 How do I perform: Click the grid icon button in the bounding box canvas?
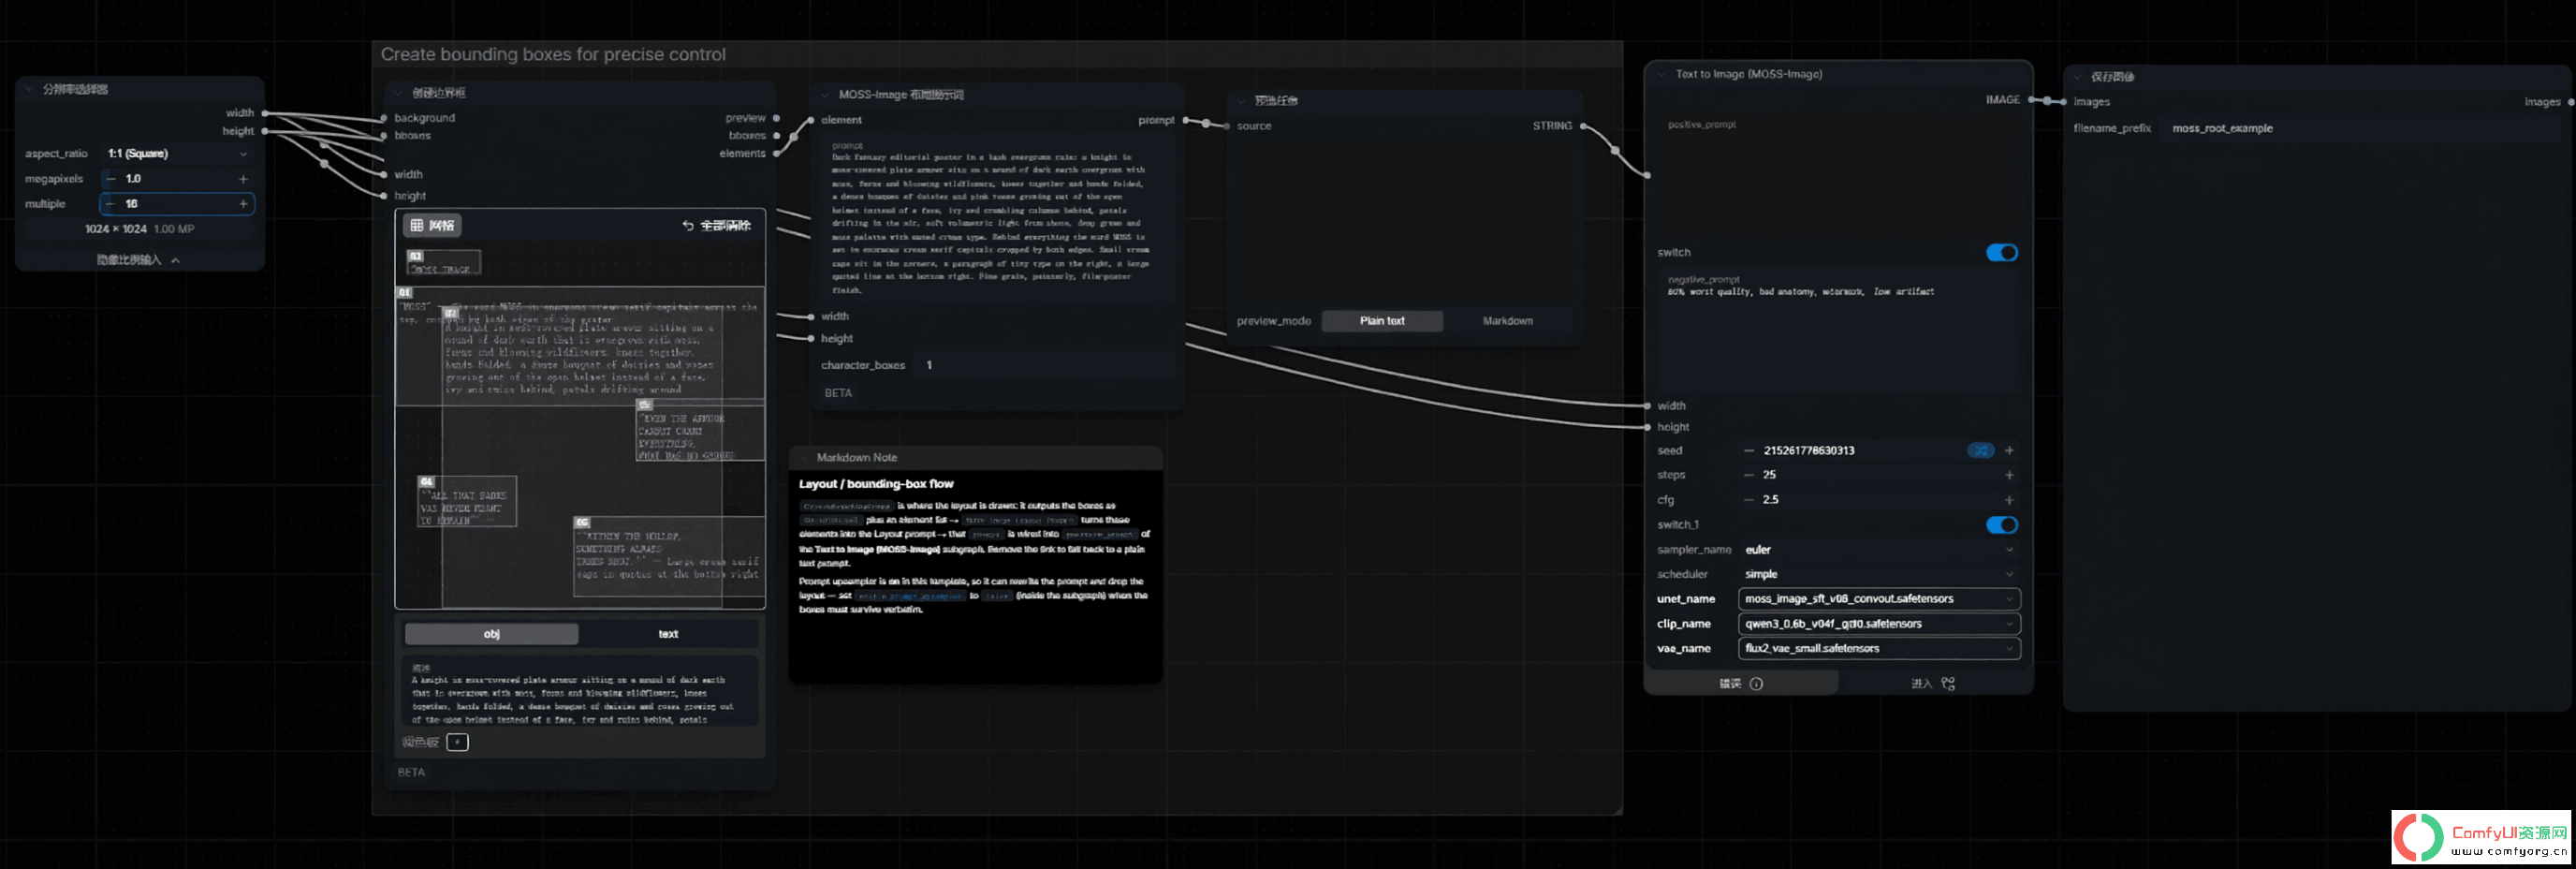coord(432,225)
